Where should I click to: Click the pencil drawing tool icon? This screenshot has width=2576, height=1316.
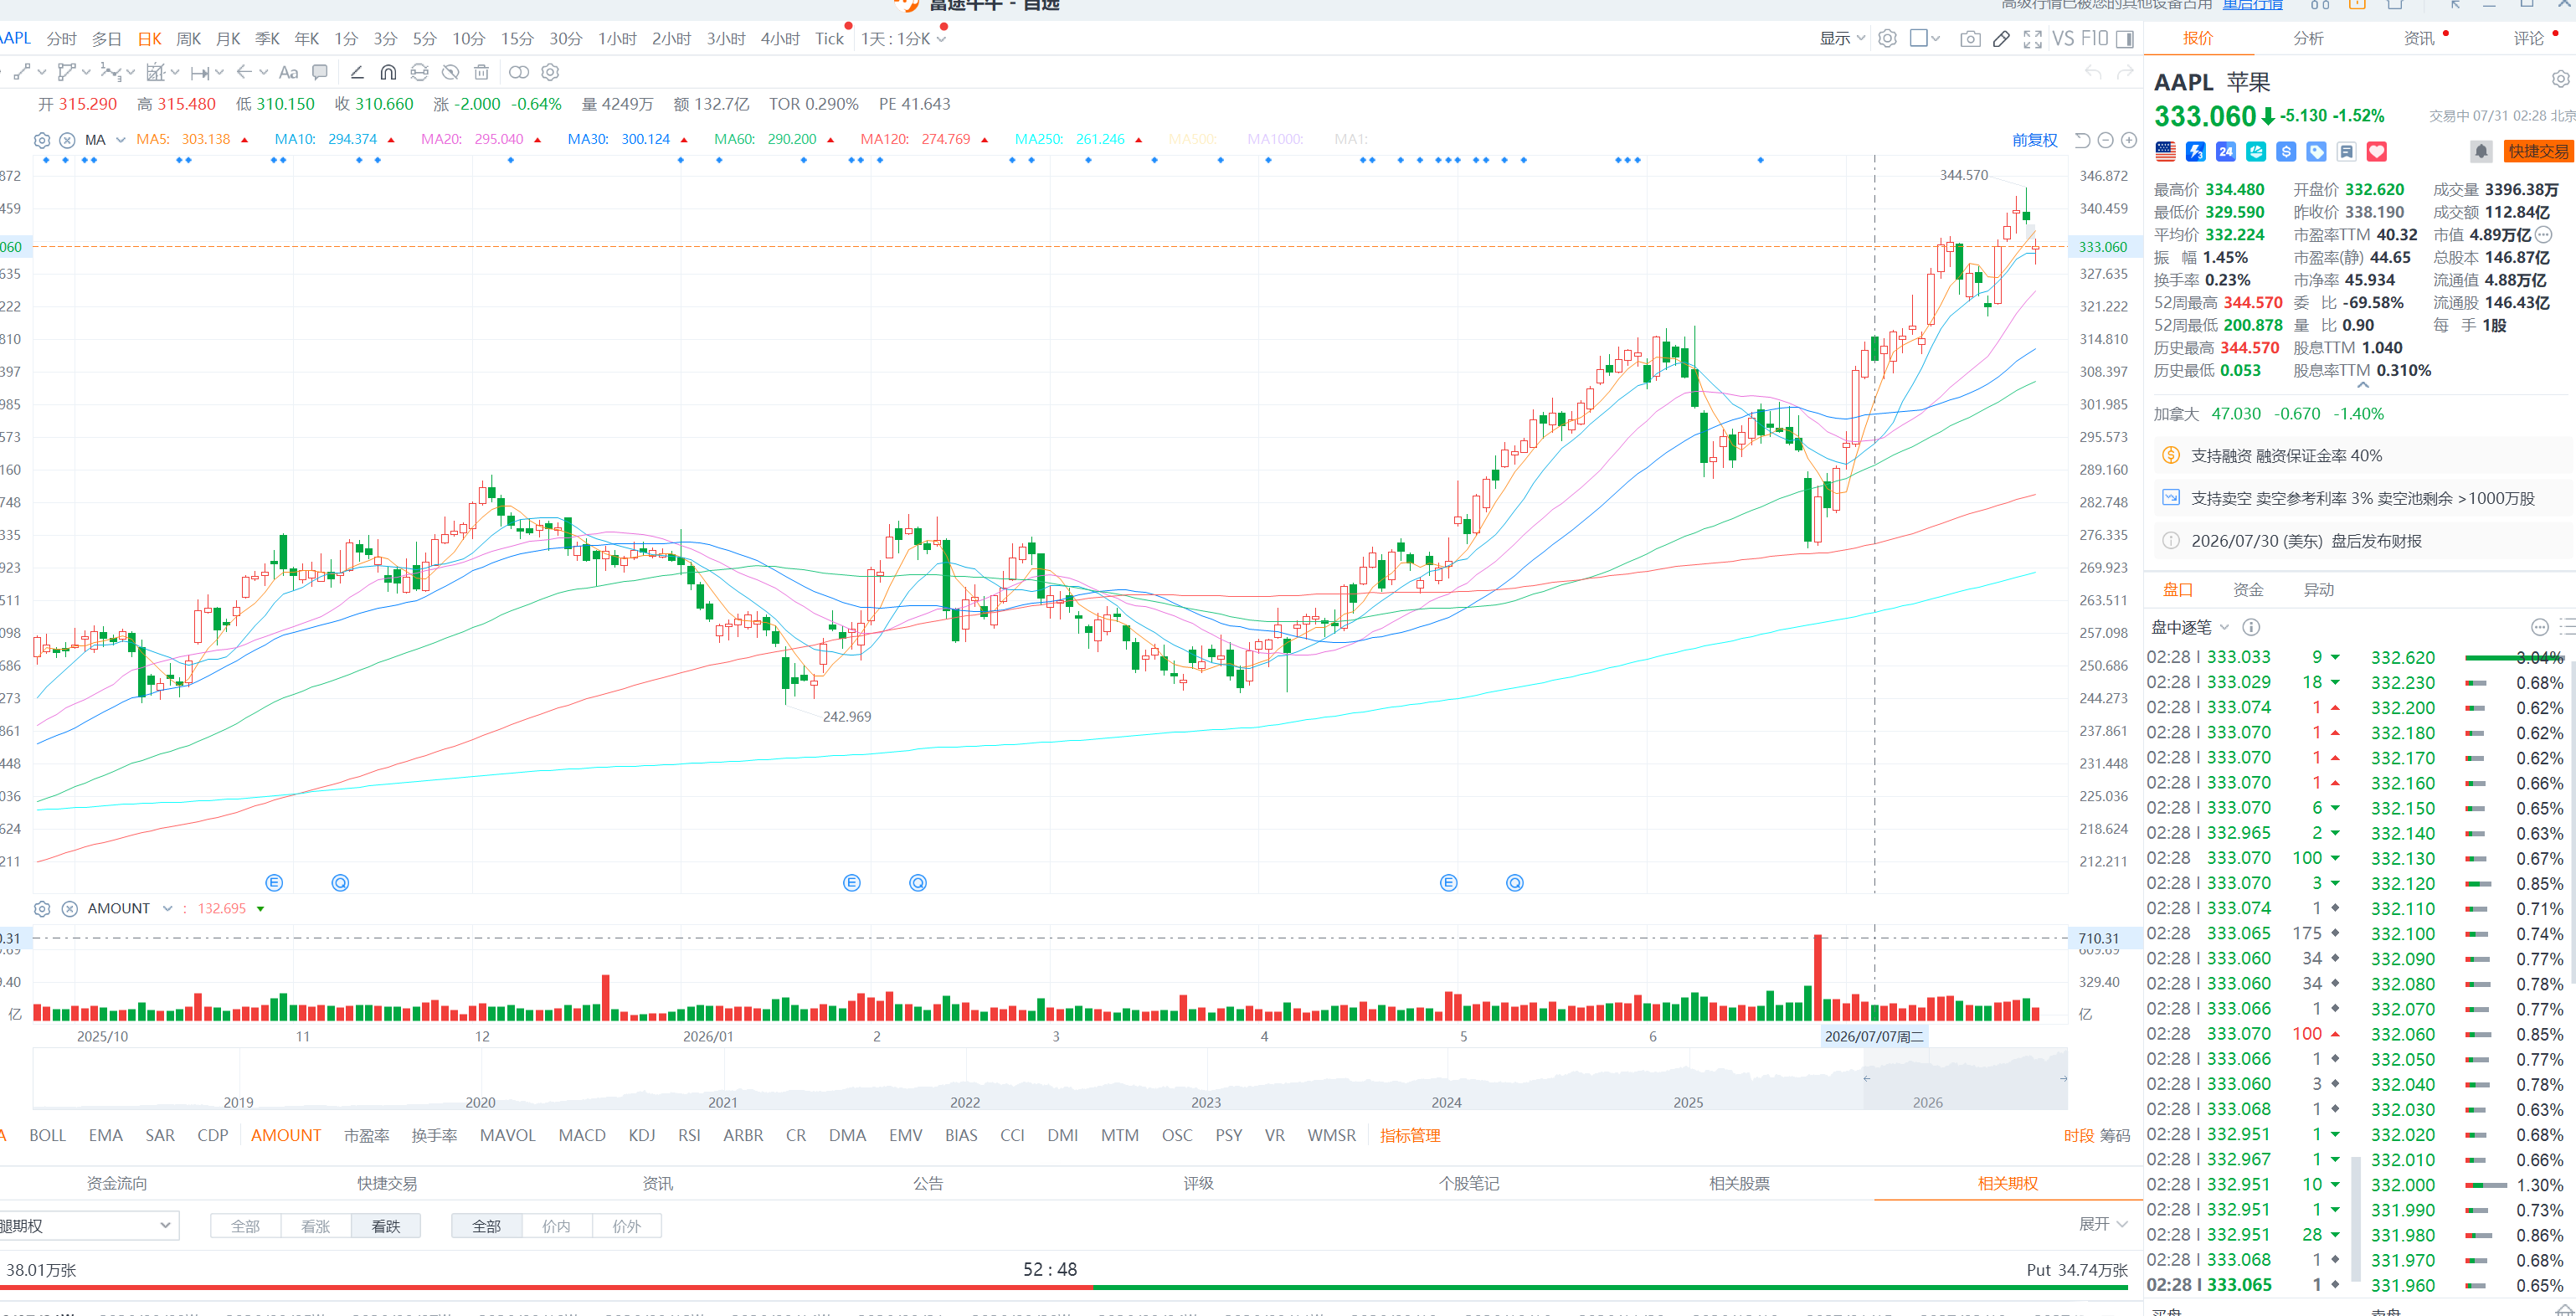pos(2001,39)
